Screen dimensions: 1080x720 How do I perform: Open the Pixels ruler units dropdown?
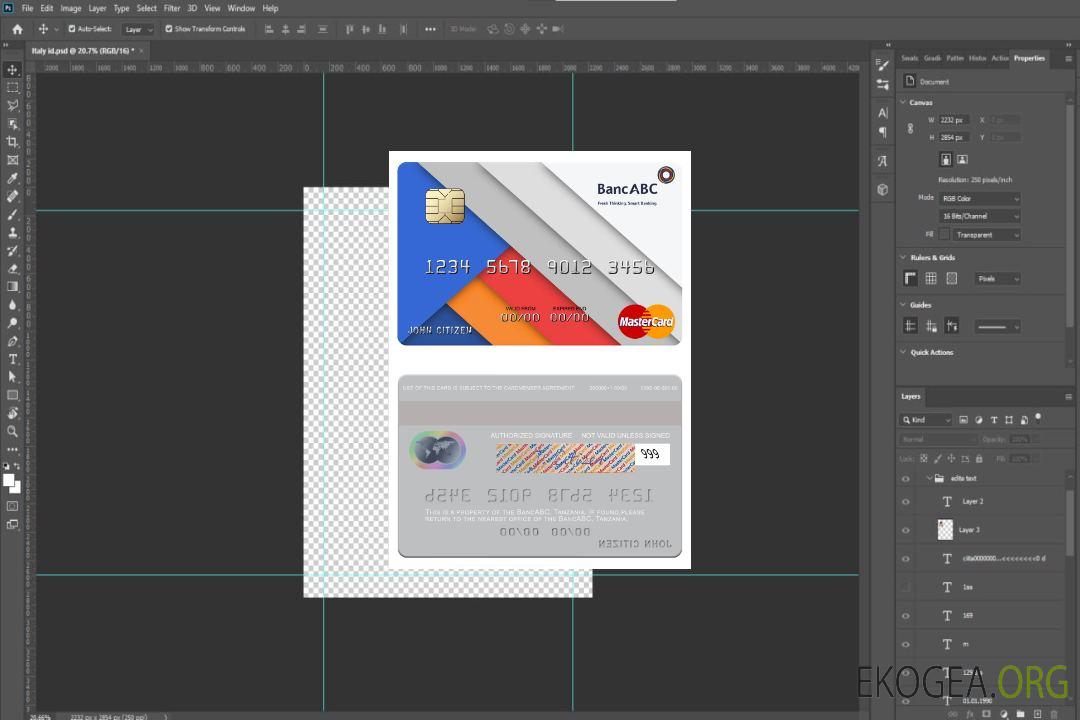(x=998, y=279)
